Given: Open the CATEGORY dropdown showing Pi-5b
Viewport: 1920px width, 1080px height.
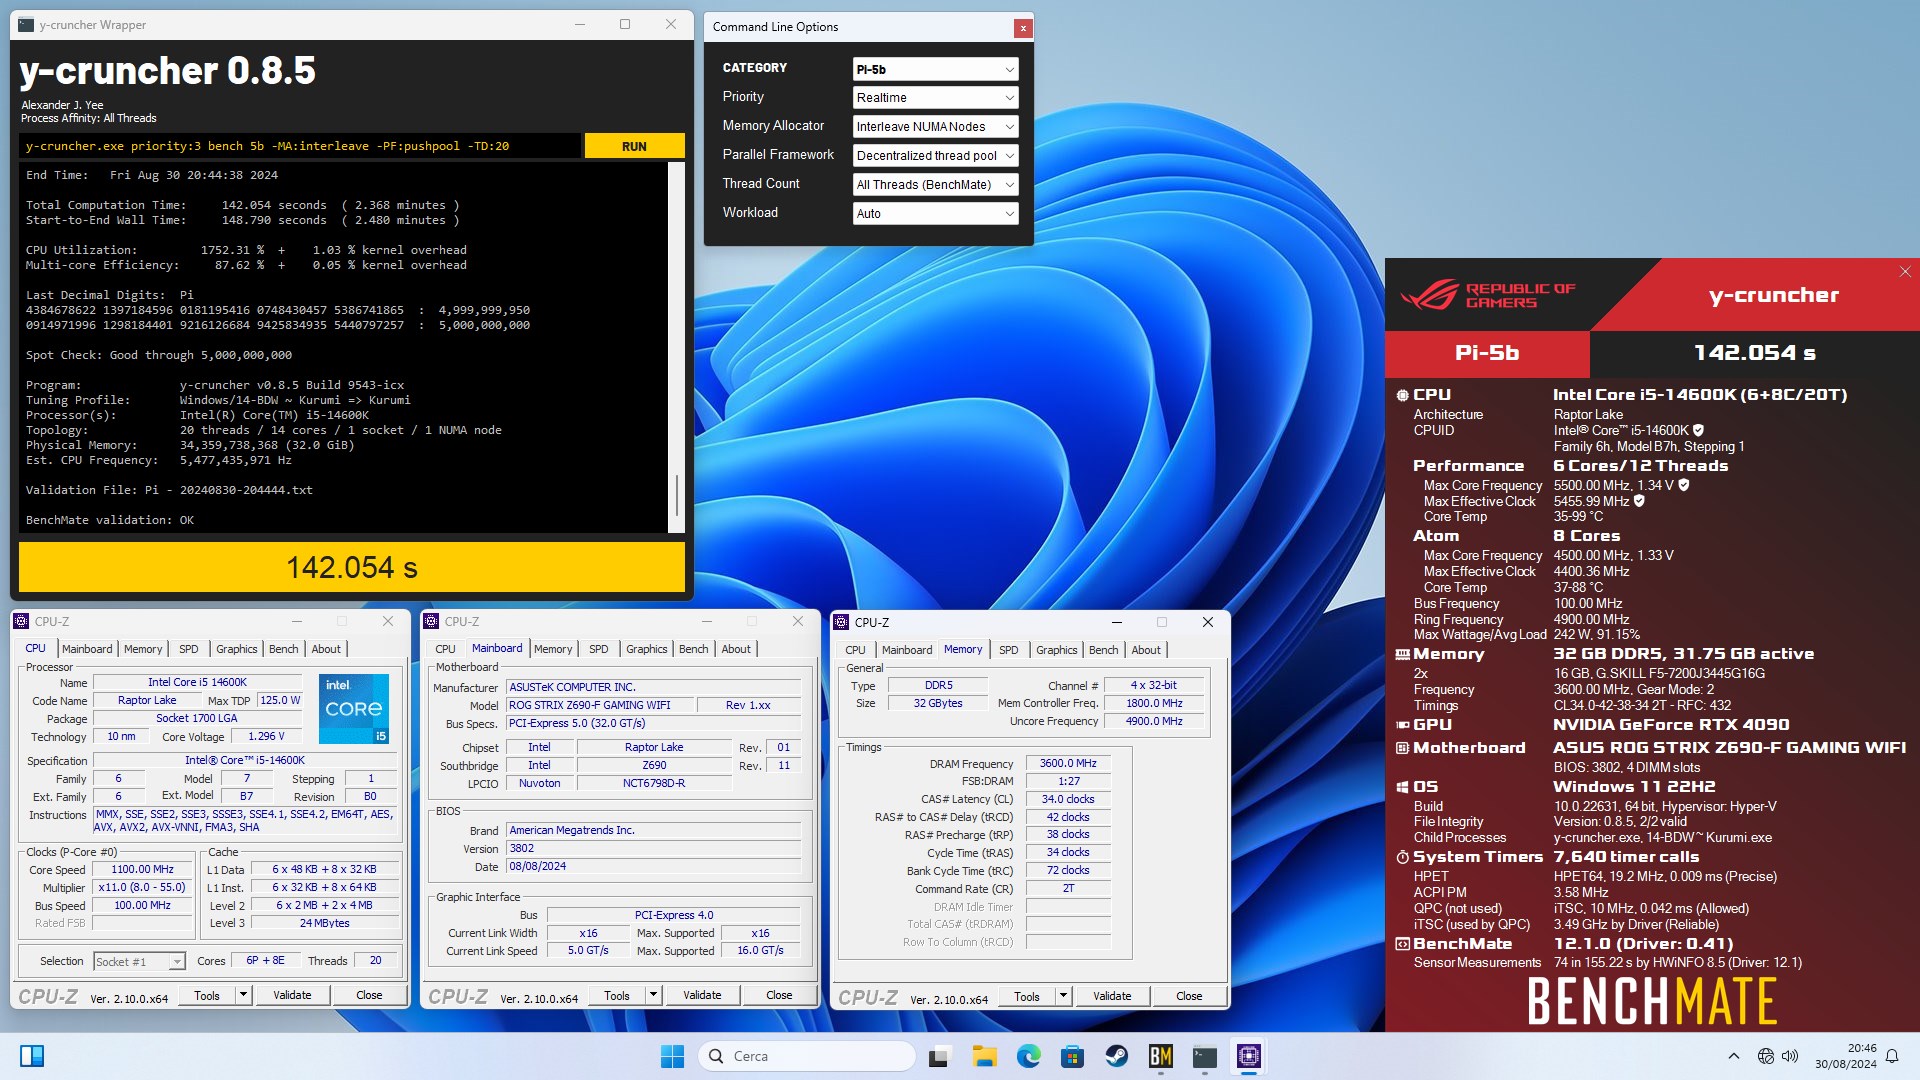Looking at the screenshot, I should (x=935, y=69).
